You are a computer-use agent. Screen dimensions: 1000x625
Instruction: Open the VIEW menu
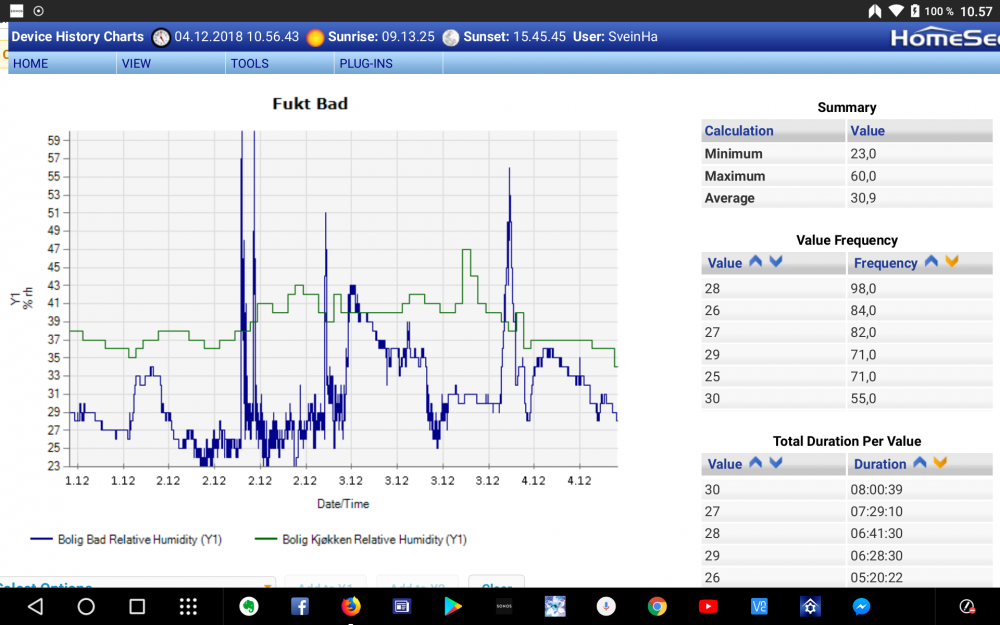click(x=136, y=64)
